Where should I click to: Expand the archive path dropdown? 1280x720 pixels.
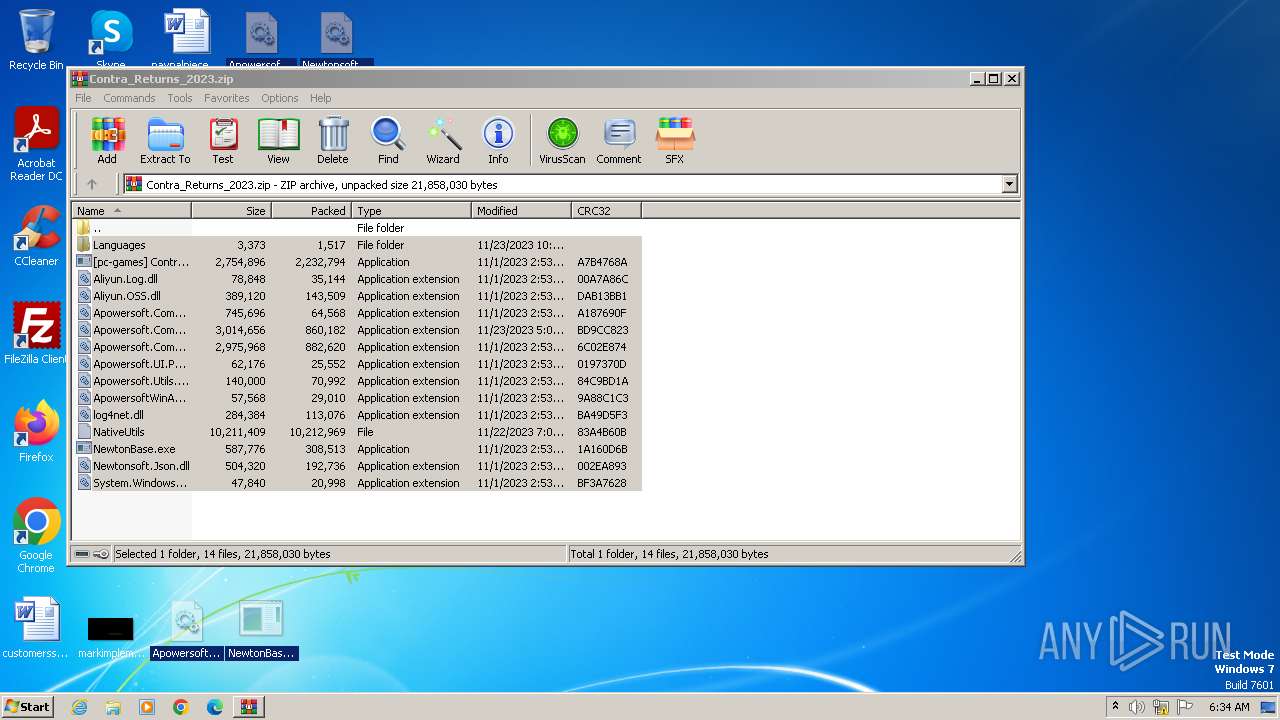click(x=1009, y=184)
